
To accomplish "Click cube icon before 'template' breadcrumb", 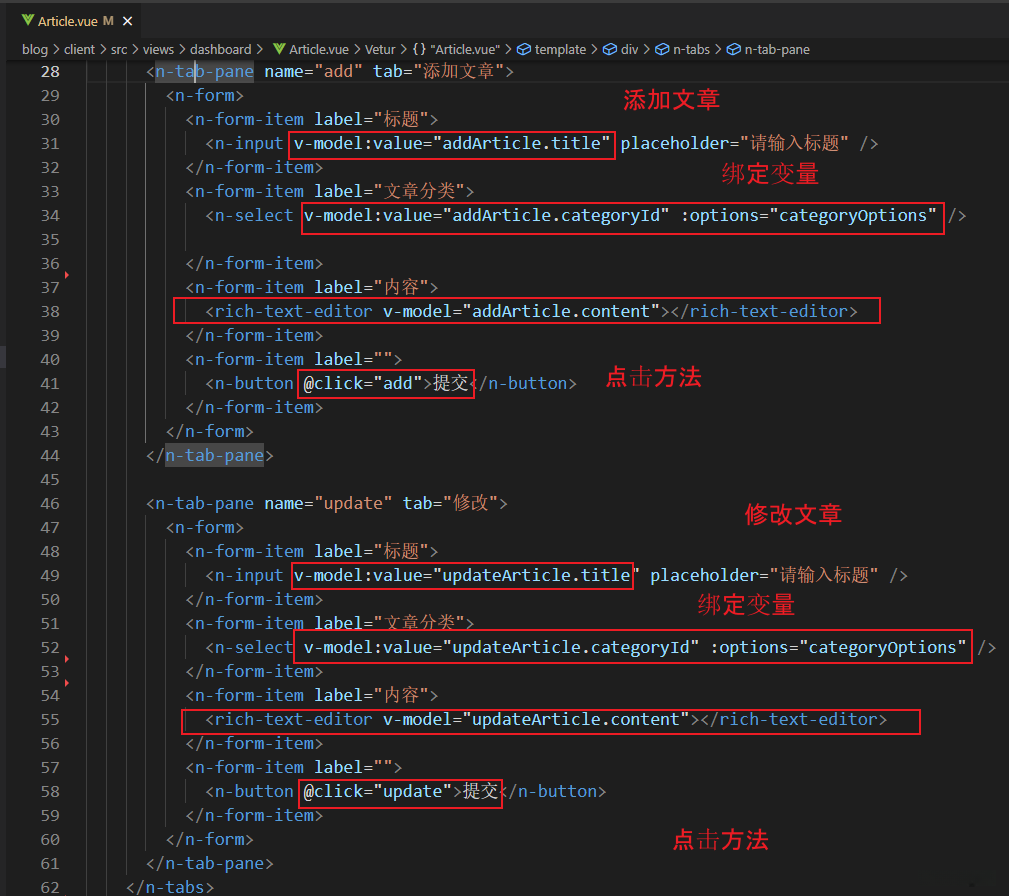I will [524, 50].
